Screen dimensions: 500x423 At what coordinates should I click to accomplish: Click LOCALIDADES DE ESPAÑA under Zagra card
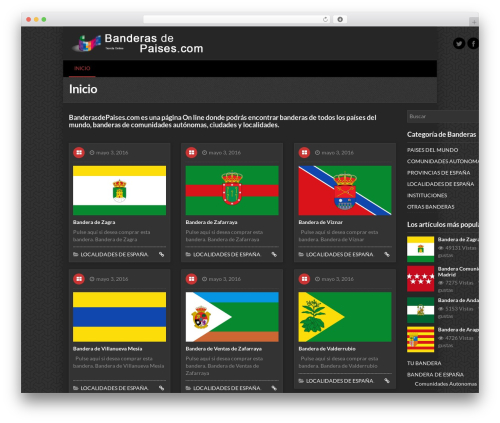(114, 255)
